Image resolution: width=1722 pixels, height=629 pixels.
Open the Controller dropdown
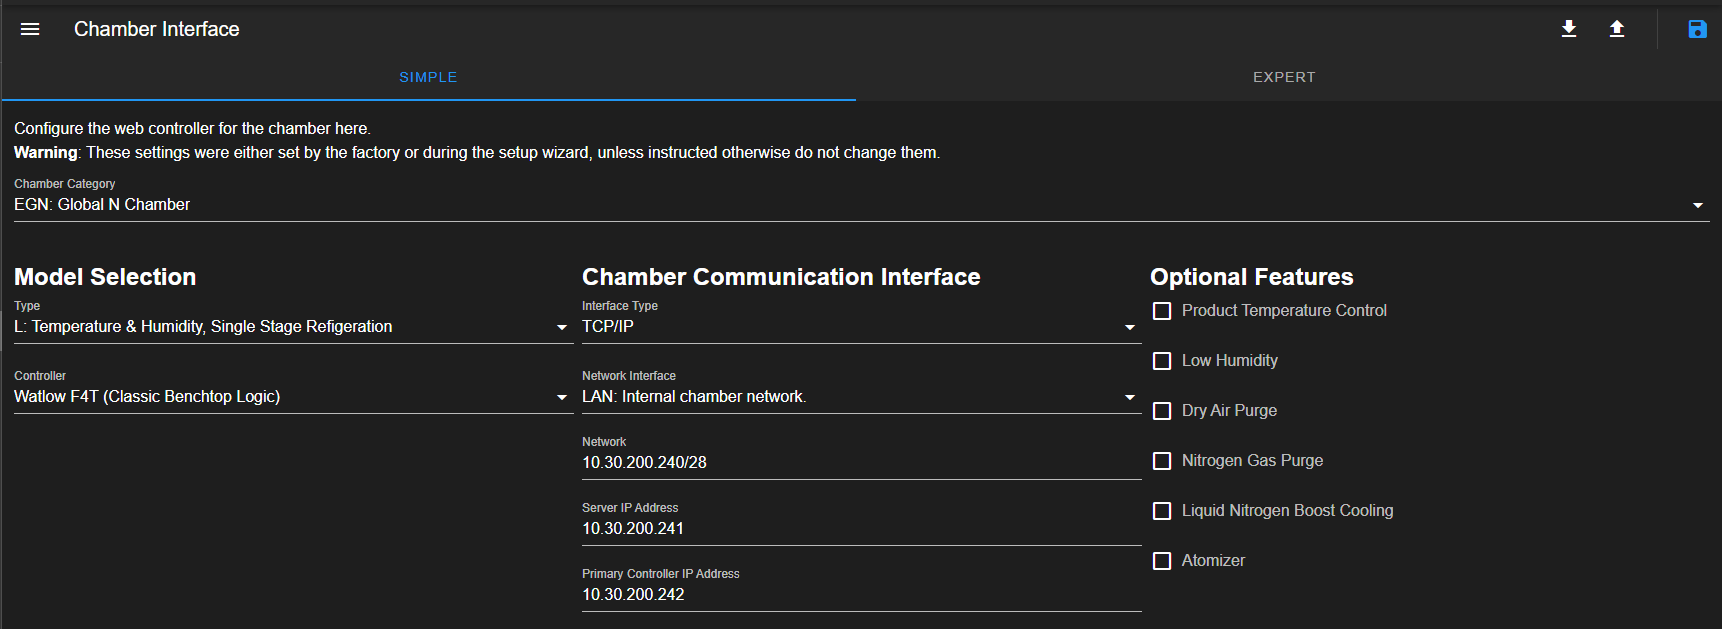(x=293, y=397)
